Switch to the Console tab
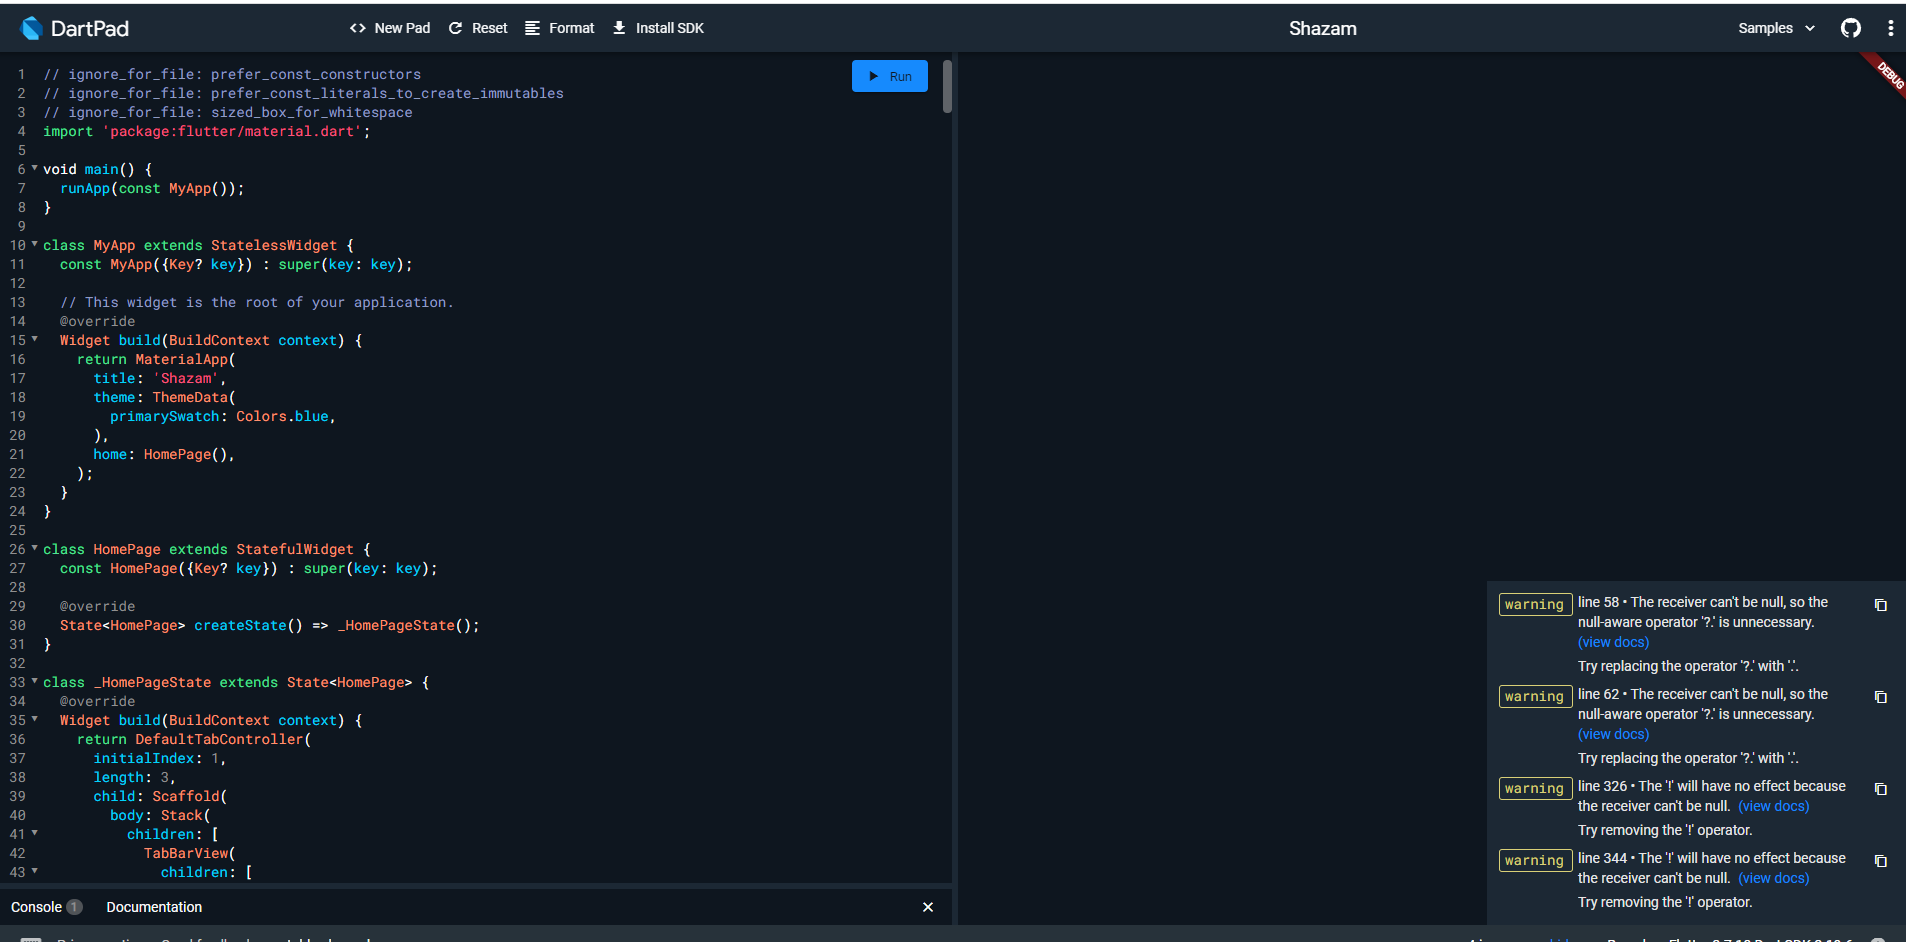This screenshot has height=942, width=1906. pyautogui.click(x=46, y=907)
